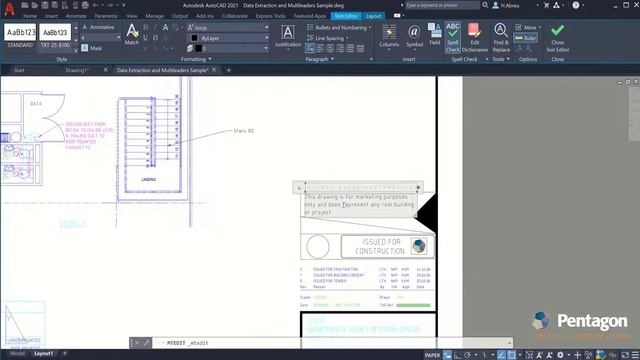Click the Open folder icon in quick access
The image size is (640, 360).
(x=35, y=5)
